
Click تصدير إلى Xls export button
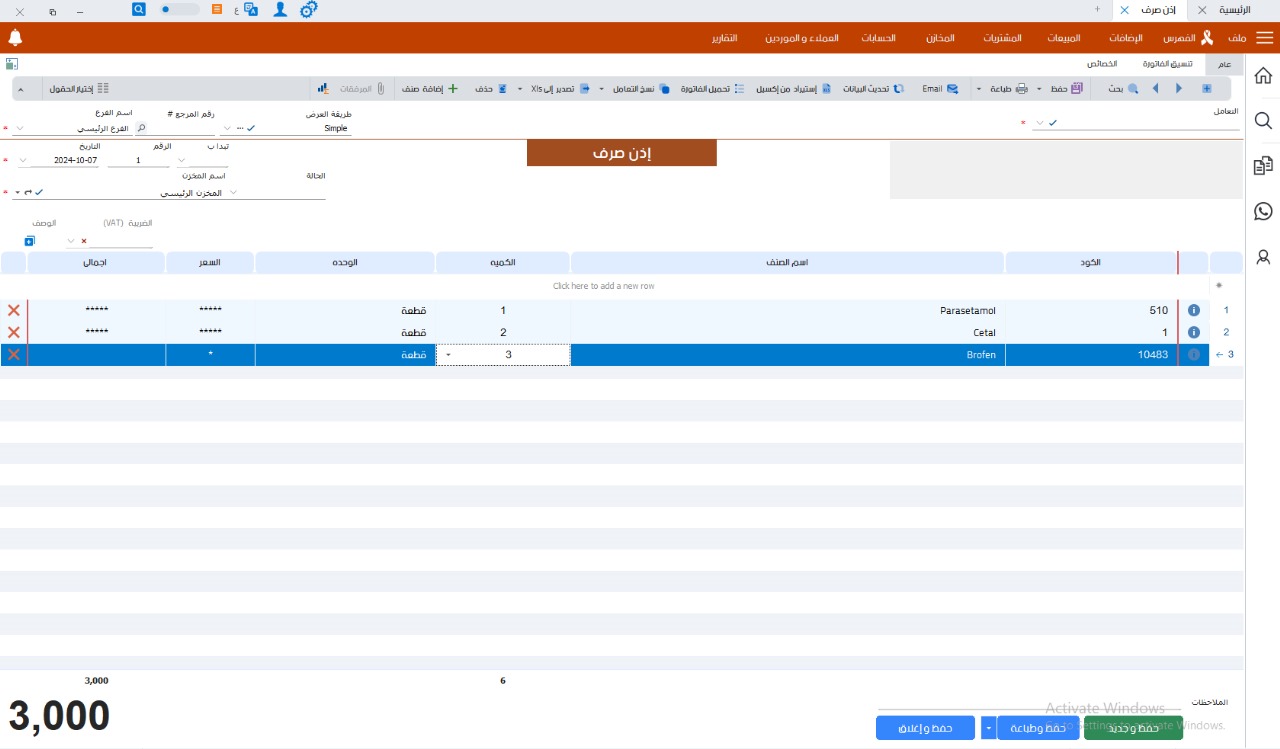click(560, 88)
